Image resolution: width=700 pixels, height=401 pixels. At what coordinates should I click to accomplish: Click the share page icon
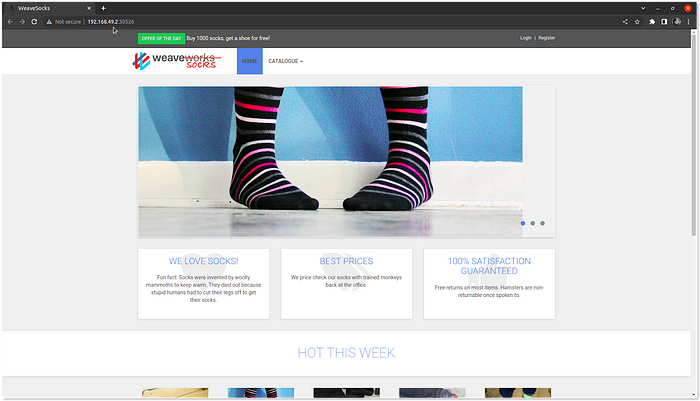[625, 21]
